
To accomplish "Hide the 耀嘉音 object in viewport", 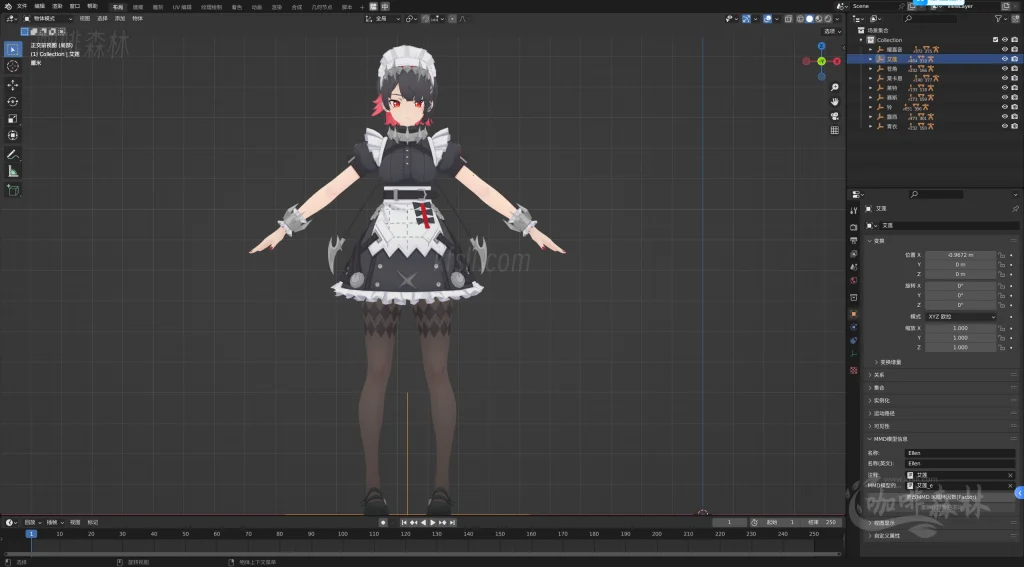I will [x=1004, y=49].
